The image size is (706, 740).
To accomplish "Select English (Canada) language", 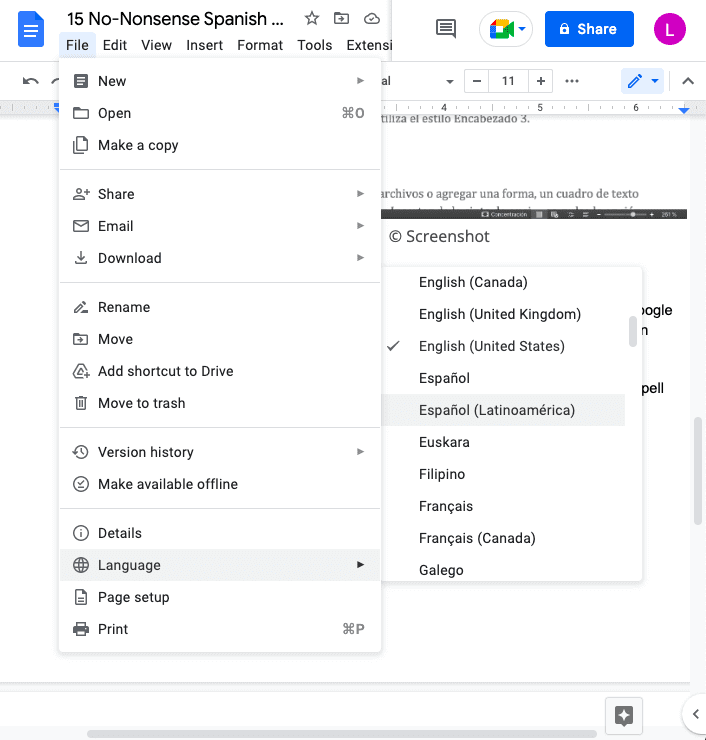I will [x=503, y=282].
